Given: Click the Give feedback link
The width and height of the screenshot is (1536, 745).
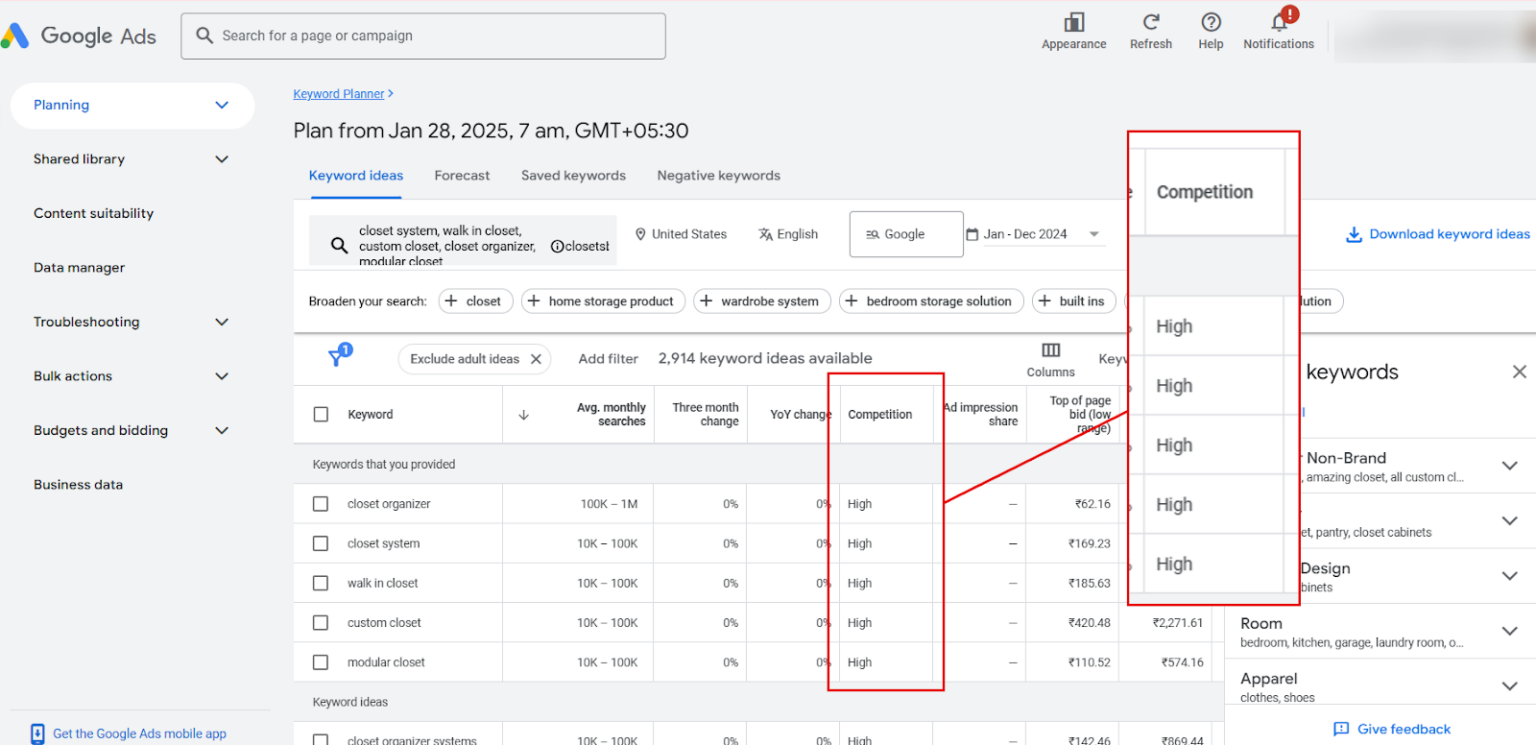Looking at the screenshot, I should [1391, 729].
